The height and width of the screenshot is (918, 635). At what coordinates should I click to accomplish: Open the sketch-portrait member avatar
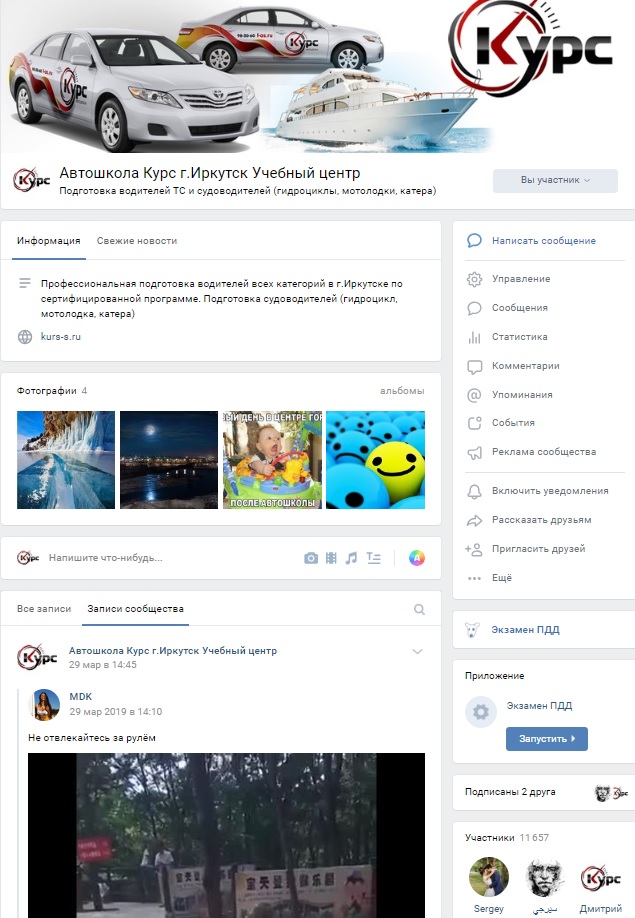tap(545, 877)
